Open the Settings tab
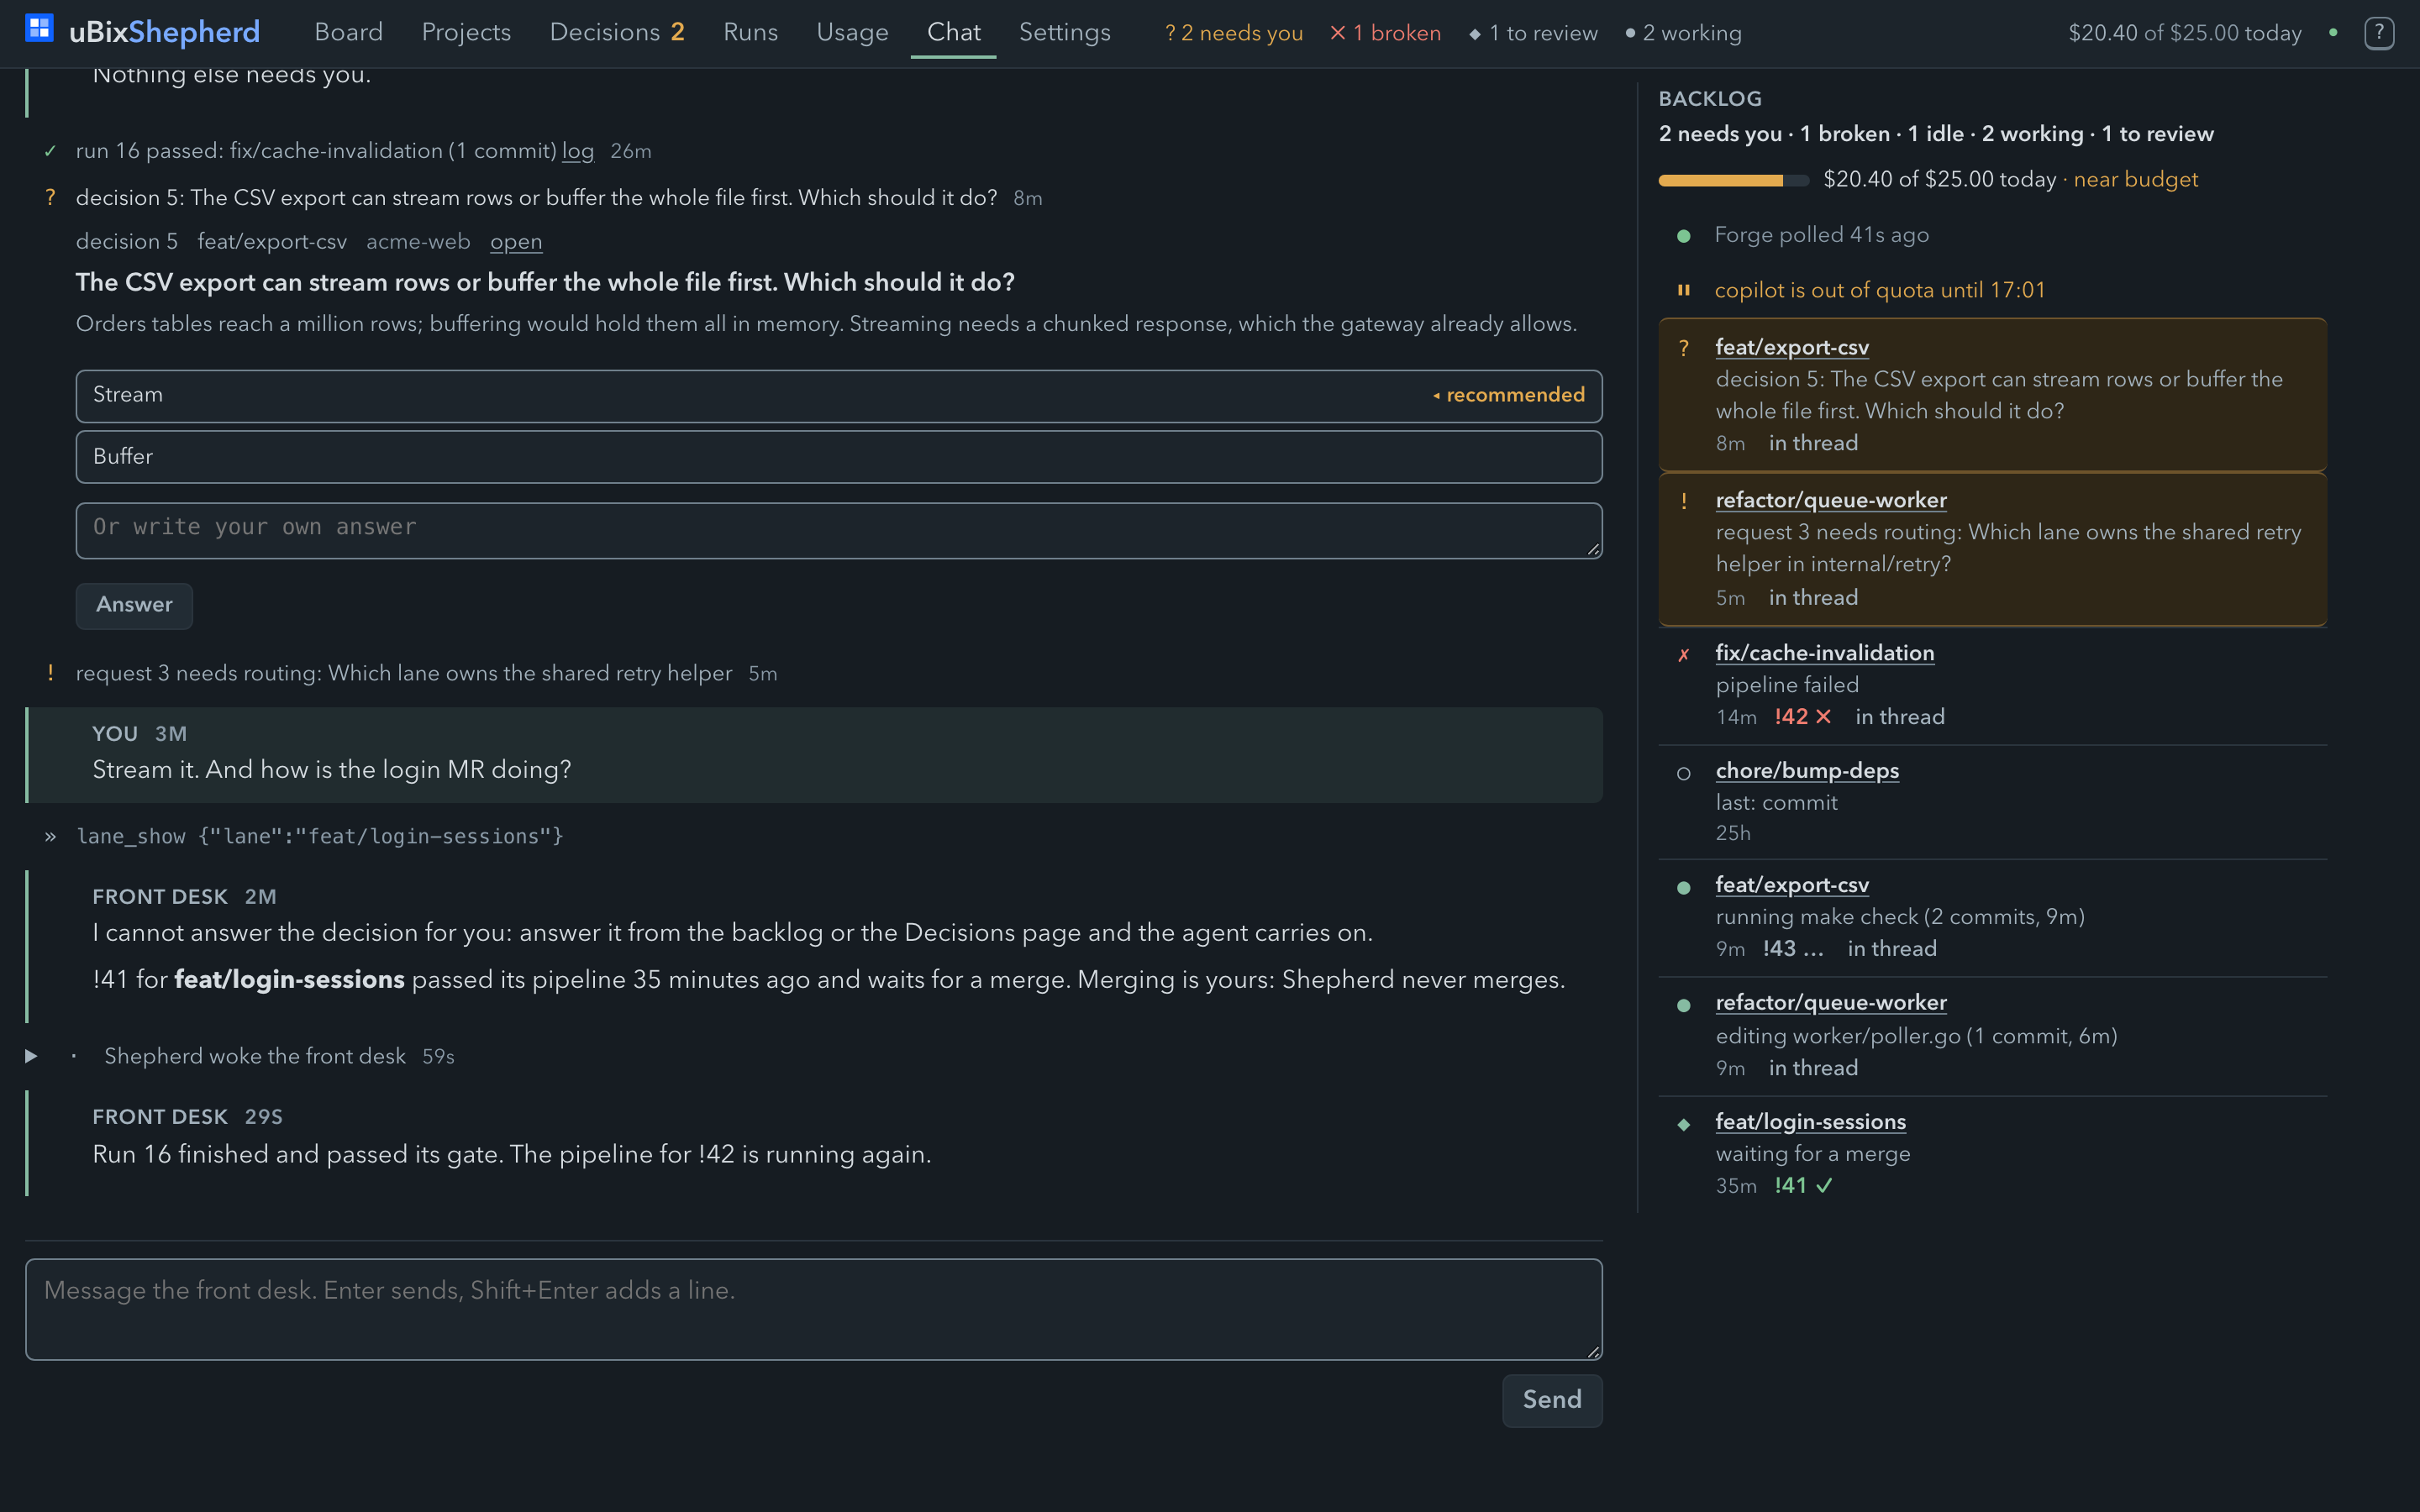This screenshot has width=2420, height=1512. pos(1064,33)
